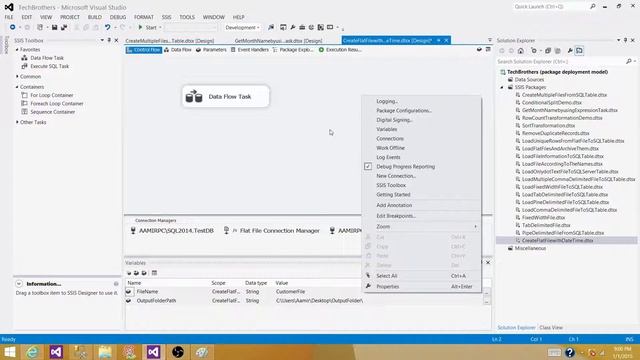This screenshot has height=360, width=640.
Task: Undo the last action
Action: click(107, 27)
